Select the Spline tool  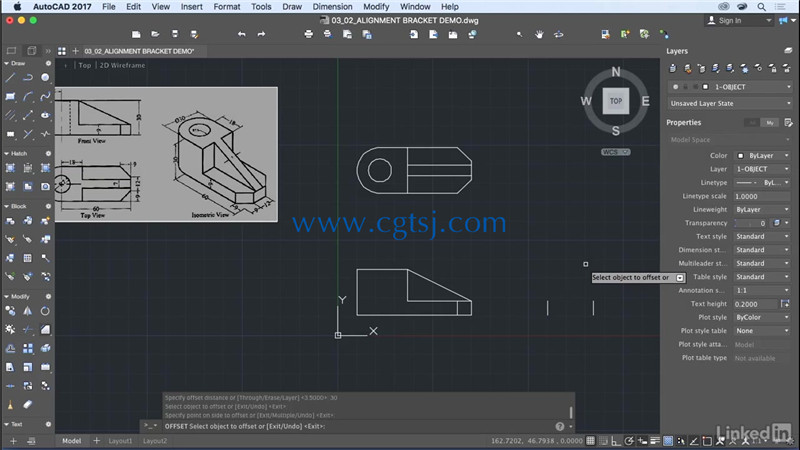coord(45,96)
